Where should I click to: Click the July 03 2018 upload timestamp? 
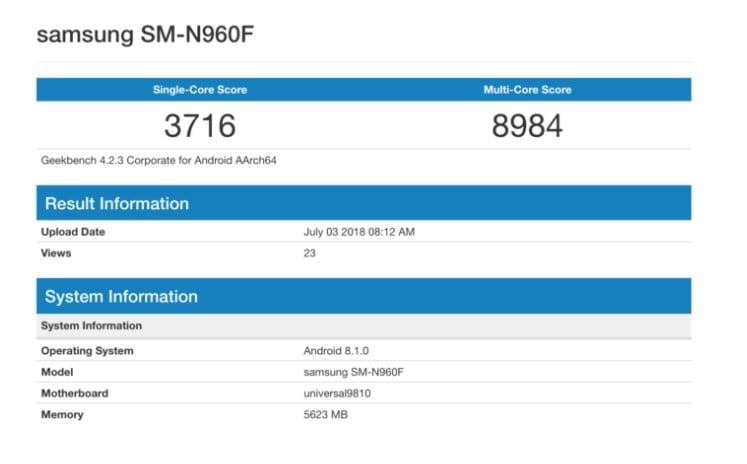(x=358, y=232)
